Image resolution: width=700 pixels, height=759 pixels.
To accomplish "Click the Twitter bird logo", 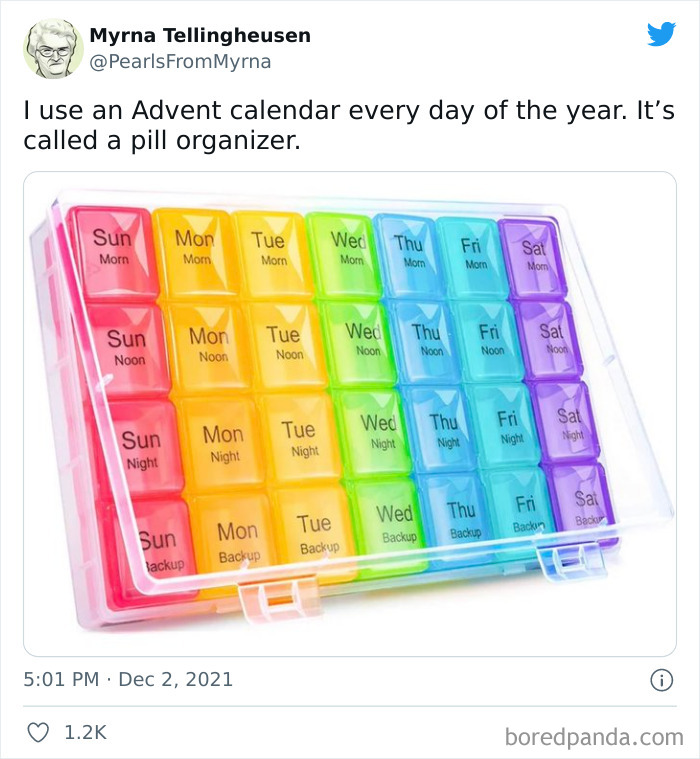I will point(661,34).
